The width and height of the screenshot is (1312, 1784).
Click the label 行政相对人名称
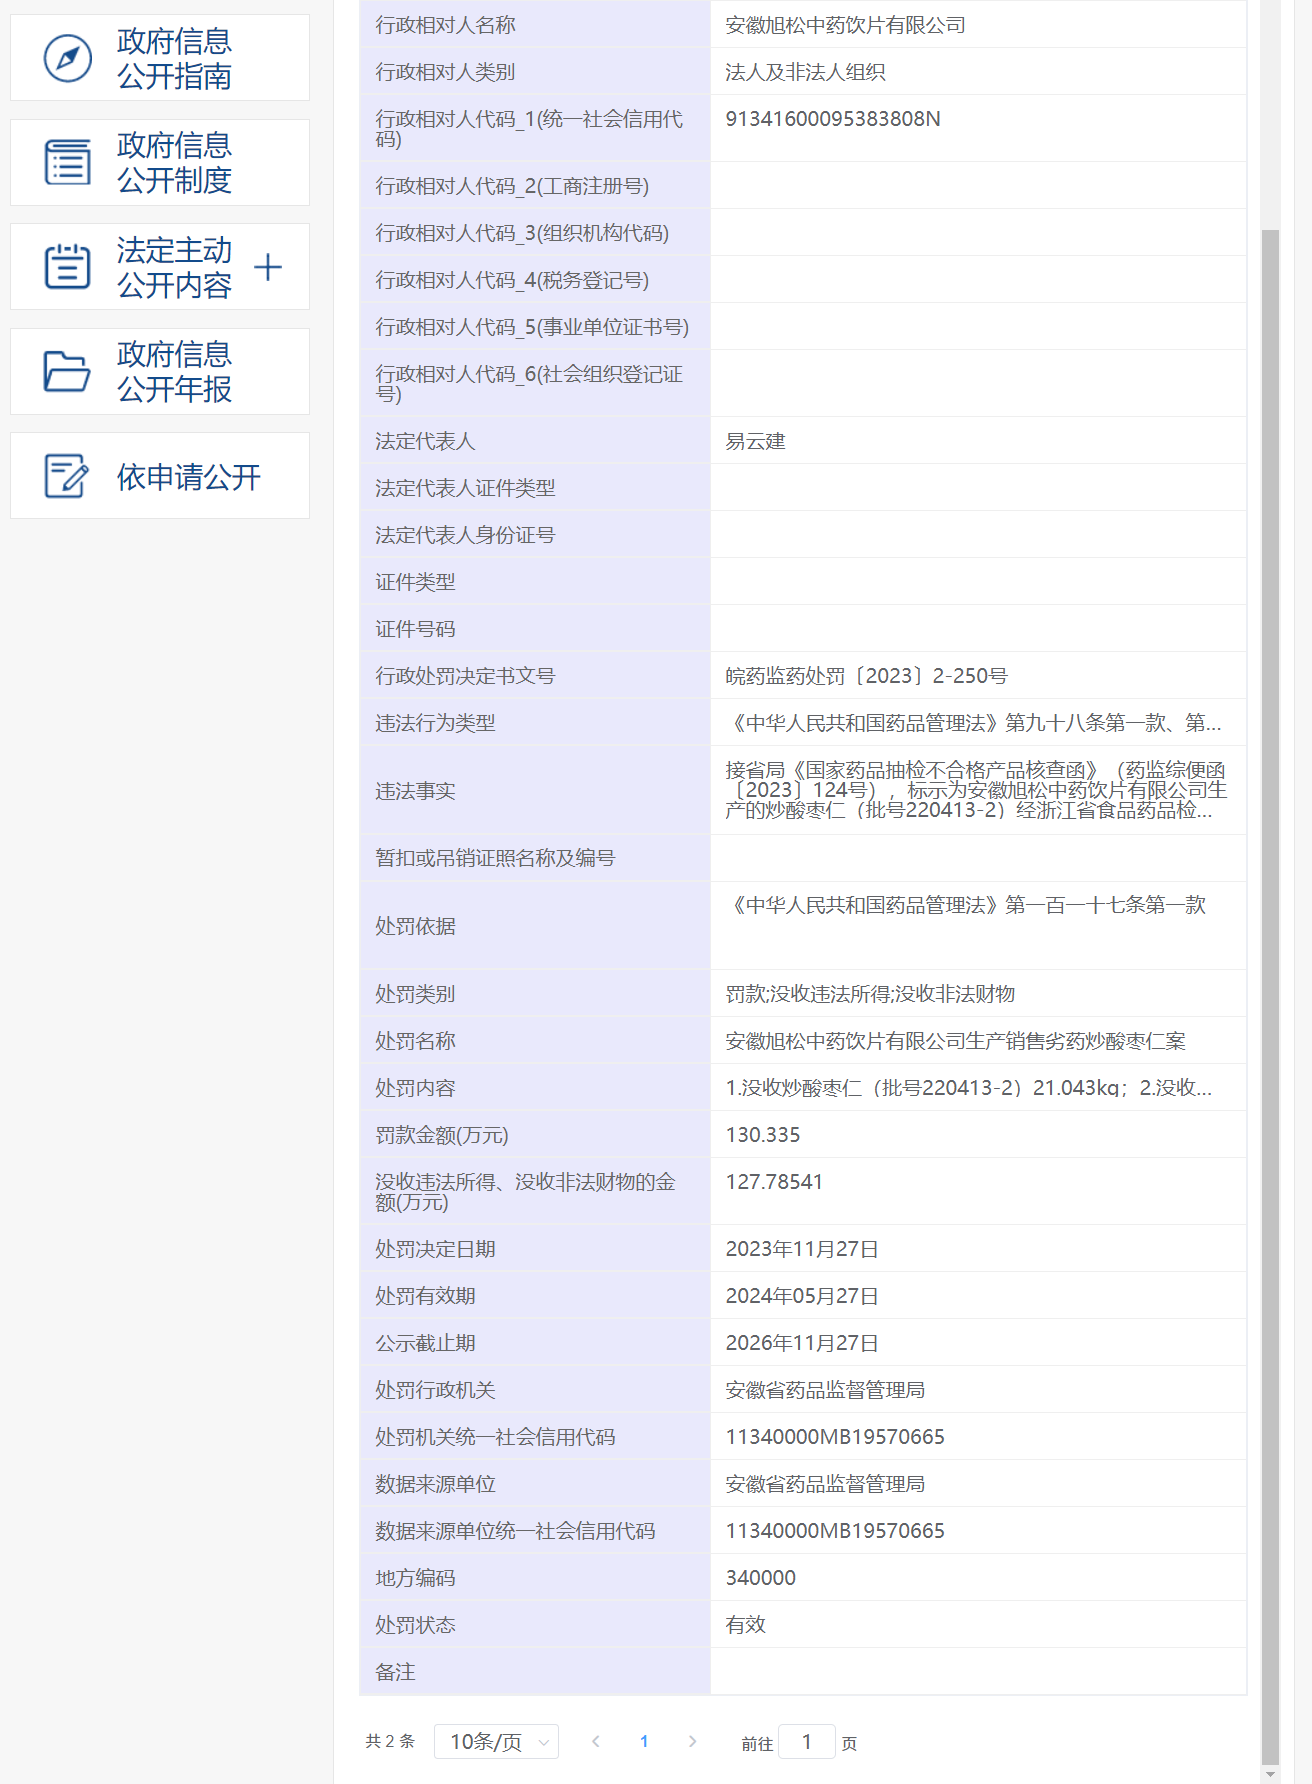click(x=446, y=25)
